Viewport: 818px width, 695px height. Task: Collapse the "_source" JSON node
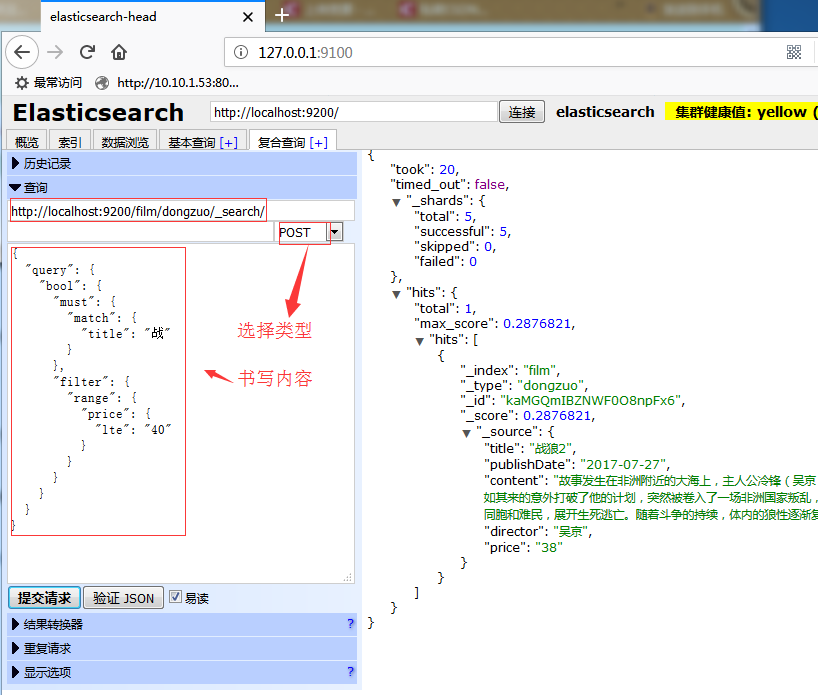(x=467, y=433)
